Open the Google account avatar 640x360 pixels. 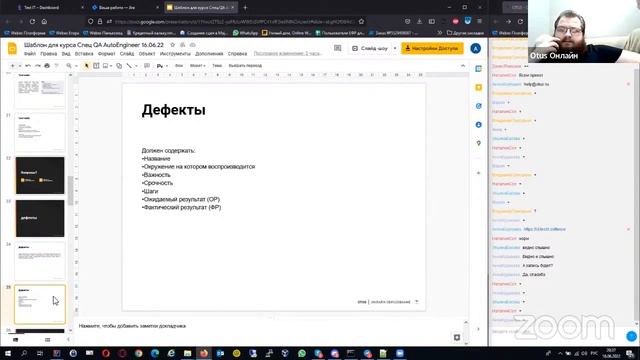coord(476,49)
